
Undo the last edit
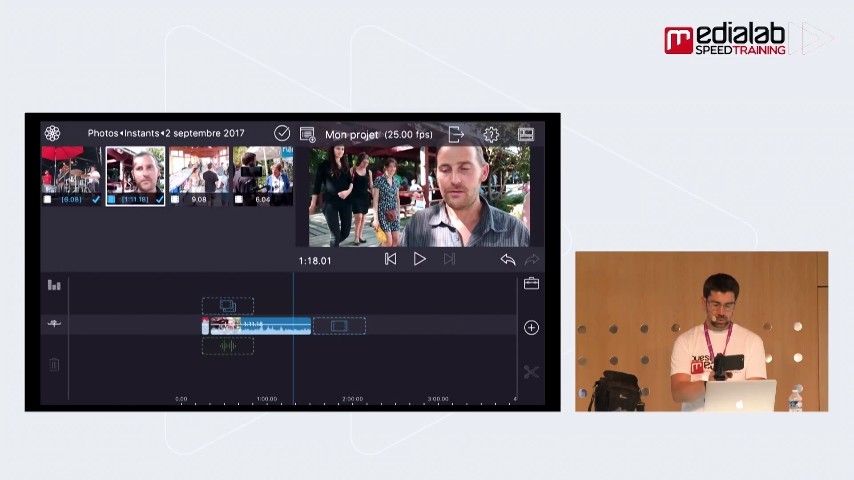[x=507, y=259]
